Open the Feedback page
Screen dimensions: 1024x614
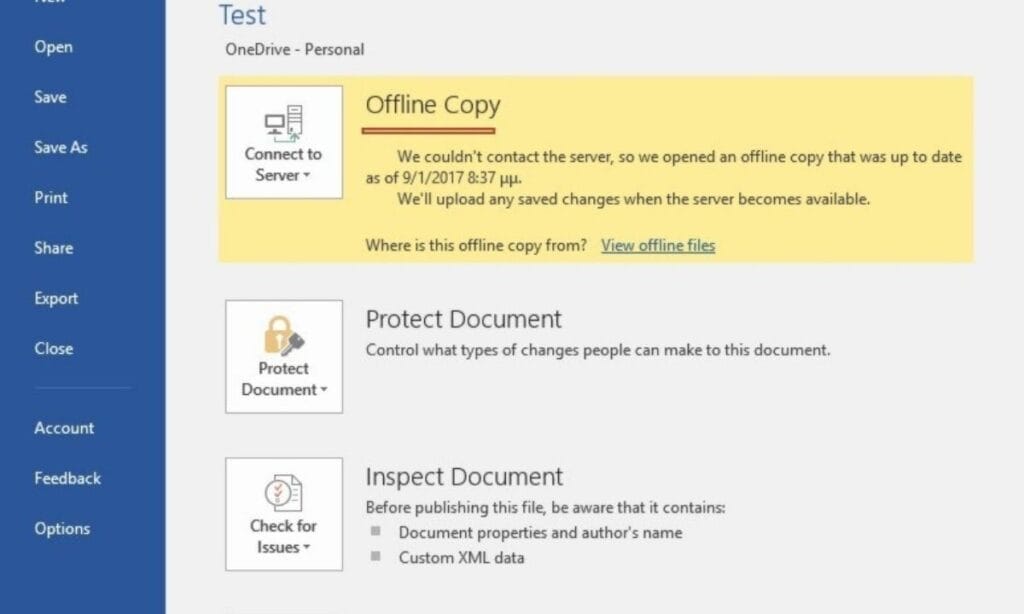pyautogui.click(x=68, y=478)
